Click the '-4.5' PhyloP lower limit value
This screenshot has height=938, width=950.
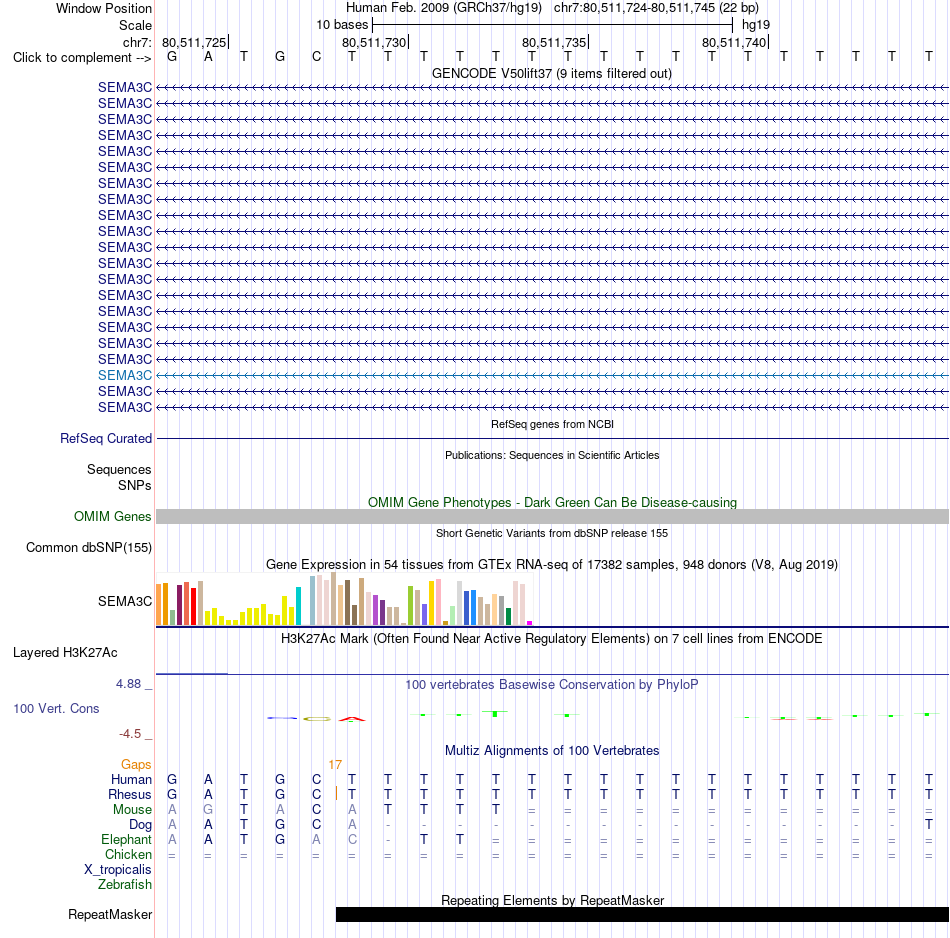(x=130, y=734)
